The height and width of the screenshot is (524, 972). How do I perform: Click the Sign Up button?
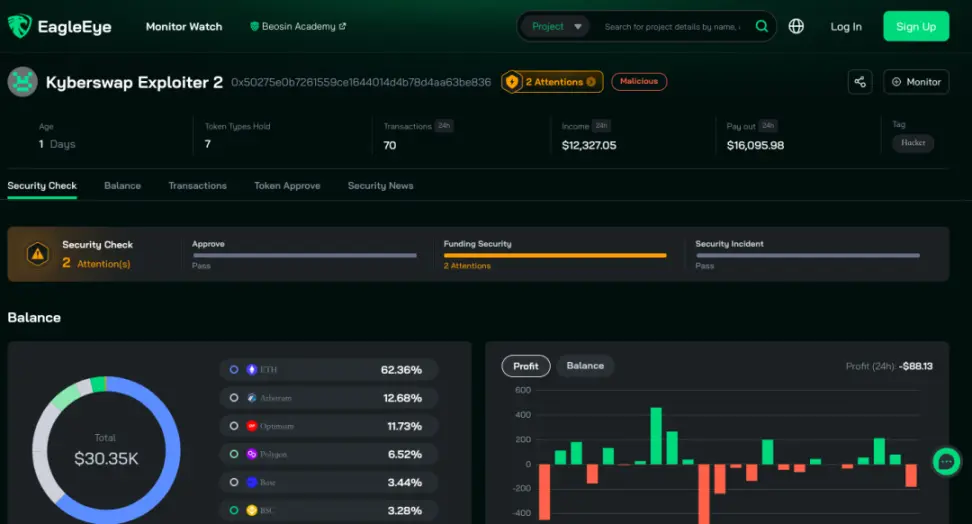[916, 26]
